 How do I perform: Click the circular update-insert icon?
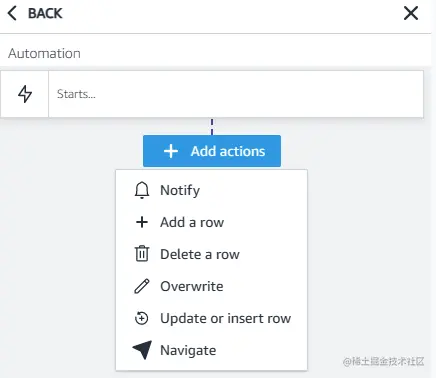[142, 318]
